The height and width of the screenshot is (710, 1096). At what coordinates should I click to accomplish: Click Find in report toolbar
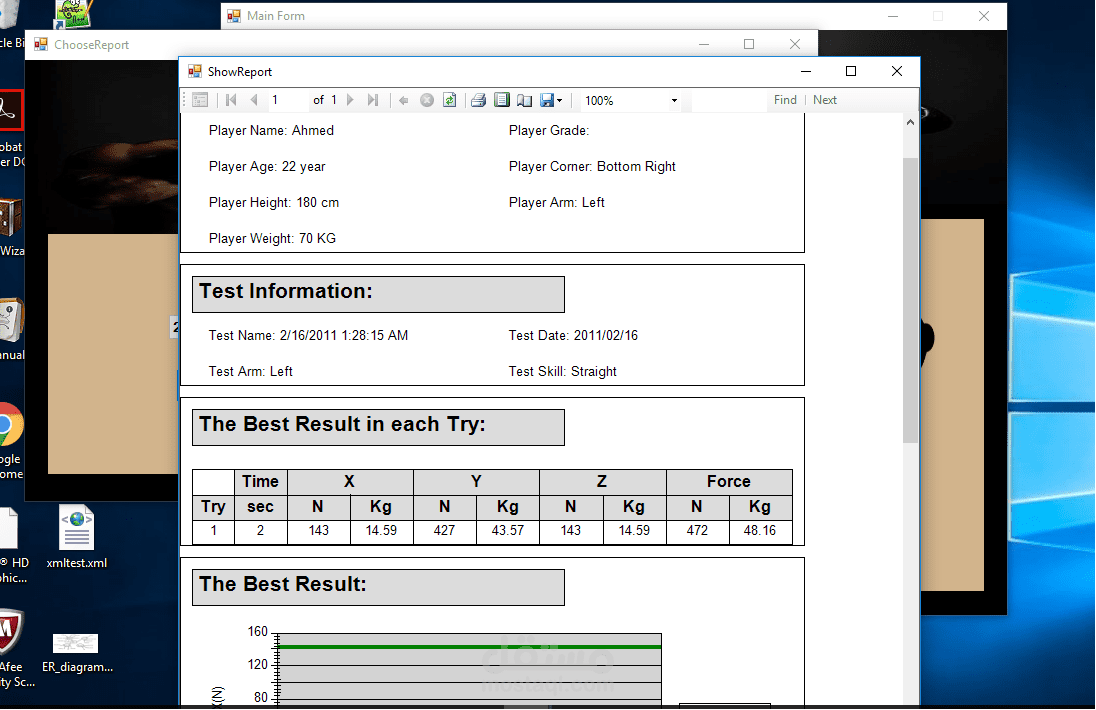pyautogui.click(x=785, y=100)
